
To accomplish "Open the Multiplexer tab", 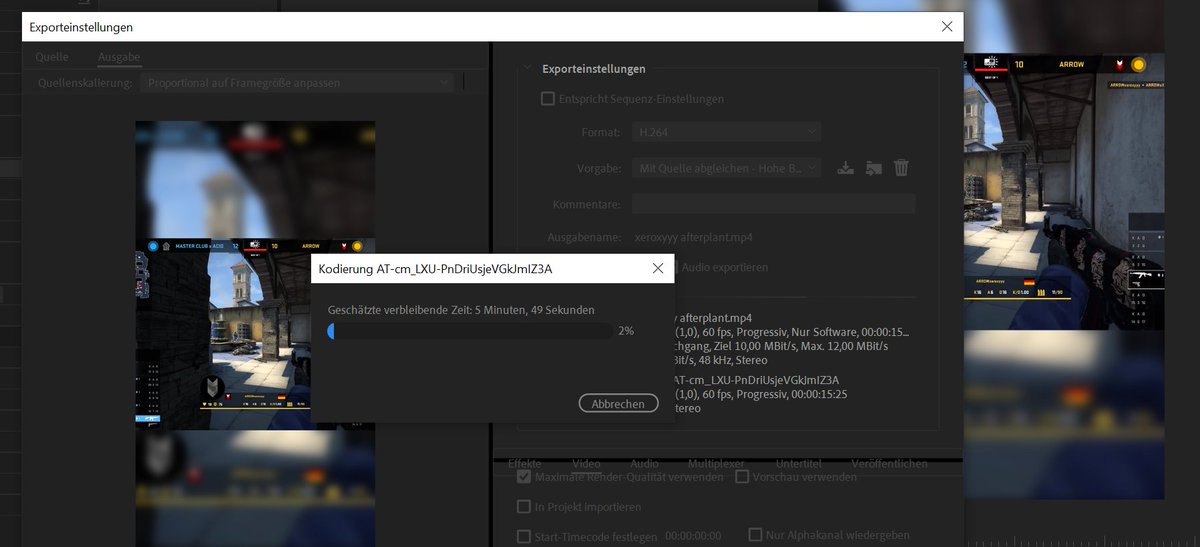I will coord(717,464).
